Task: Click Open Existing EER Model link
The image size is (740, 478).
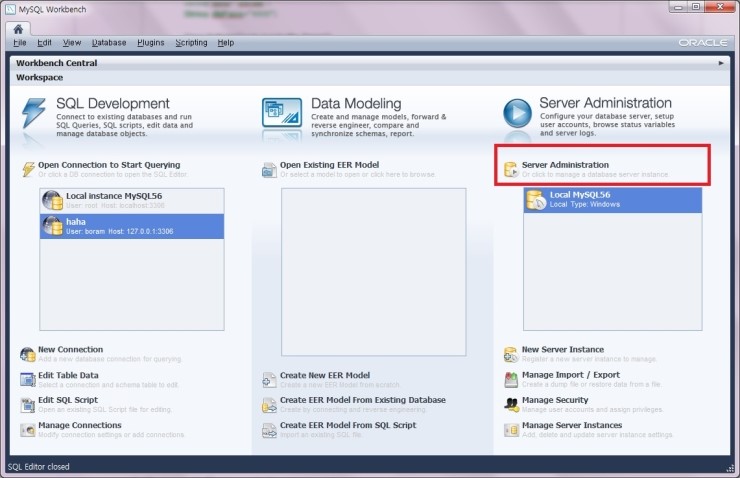Action: pos(329,165)
